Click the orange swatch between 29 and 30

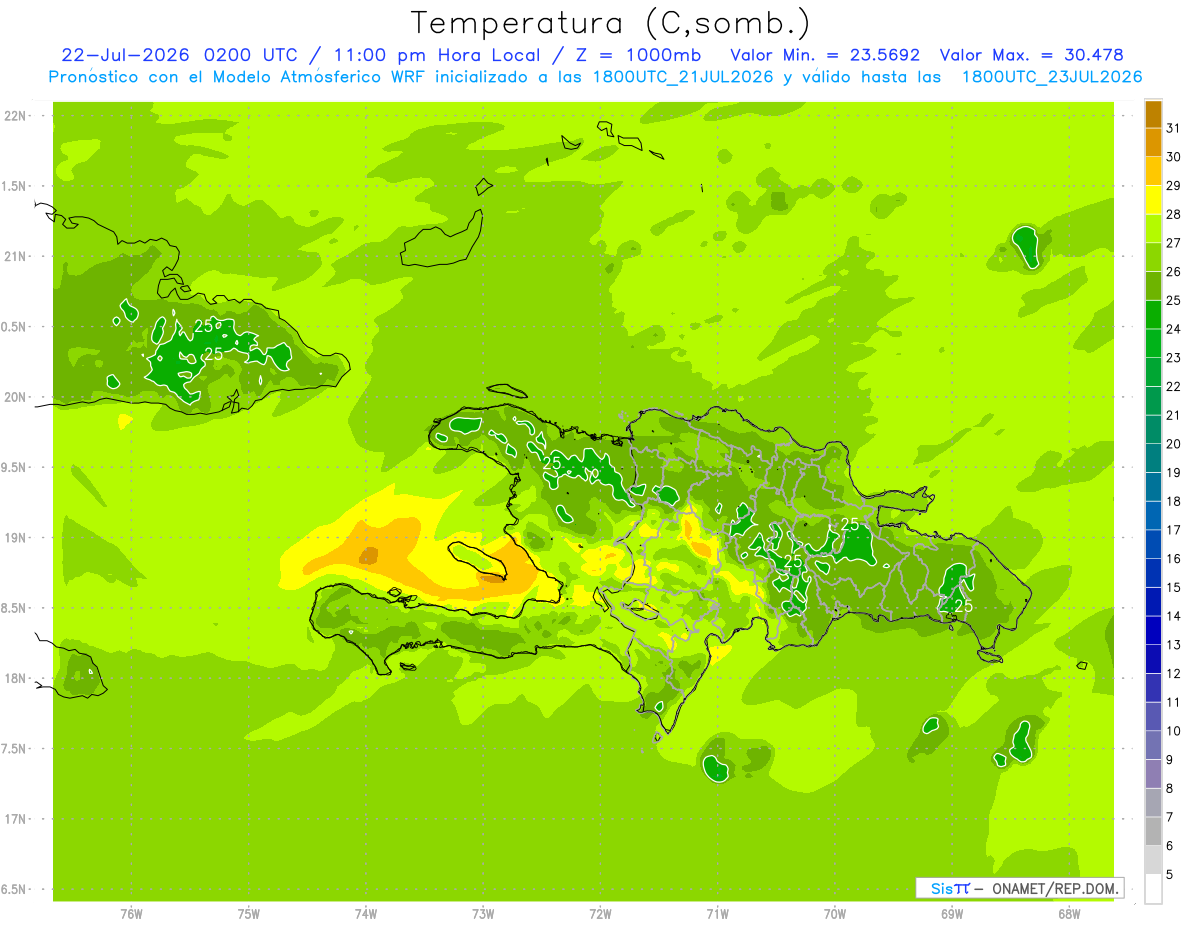point(1153,171)
